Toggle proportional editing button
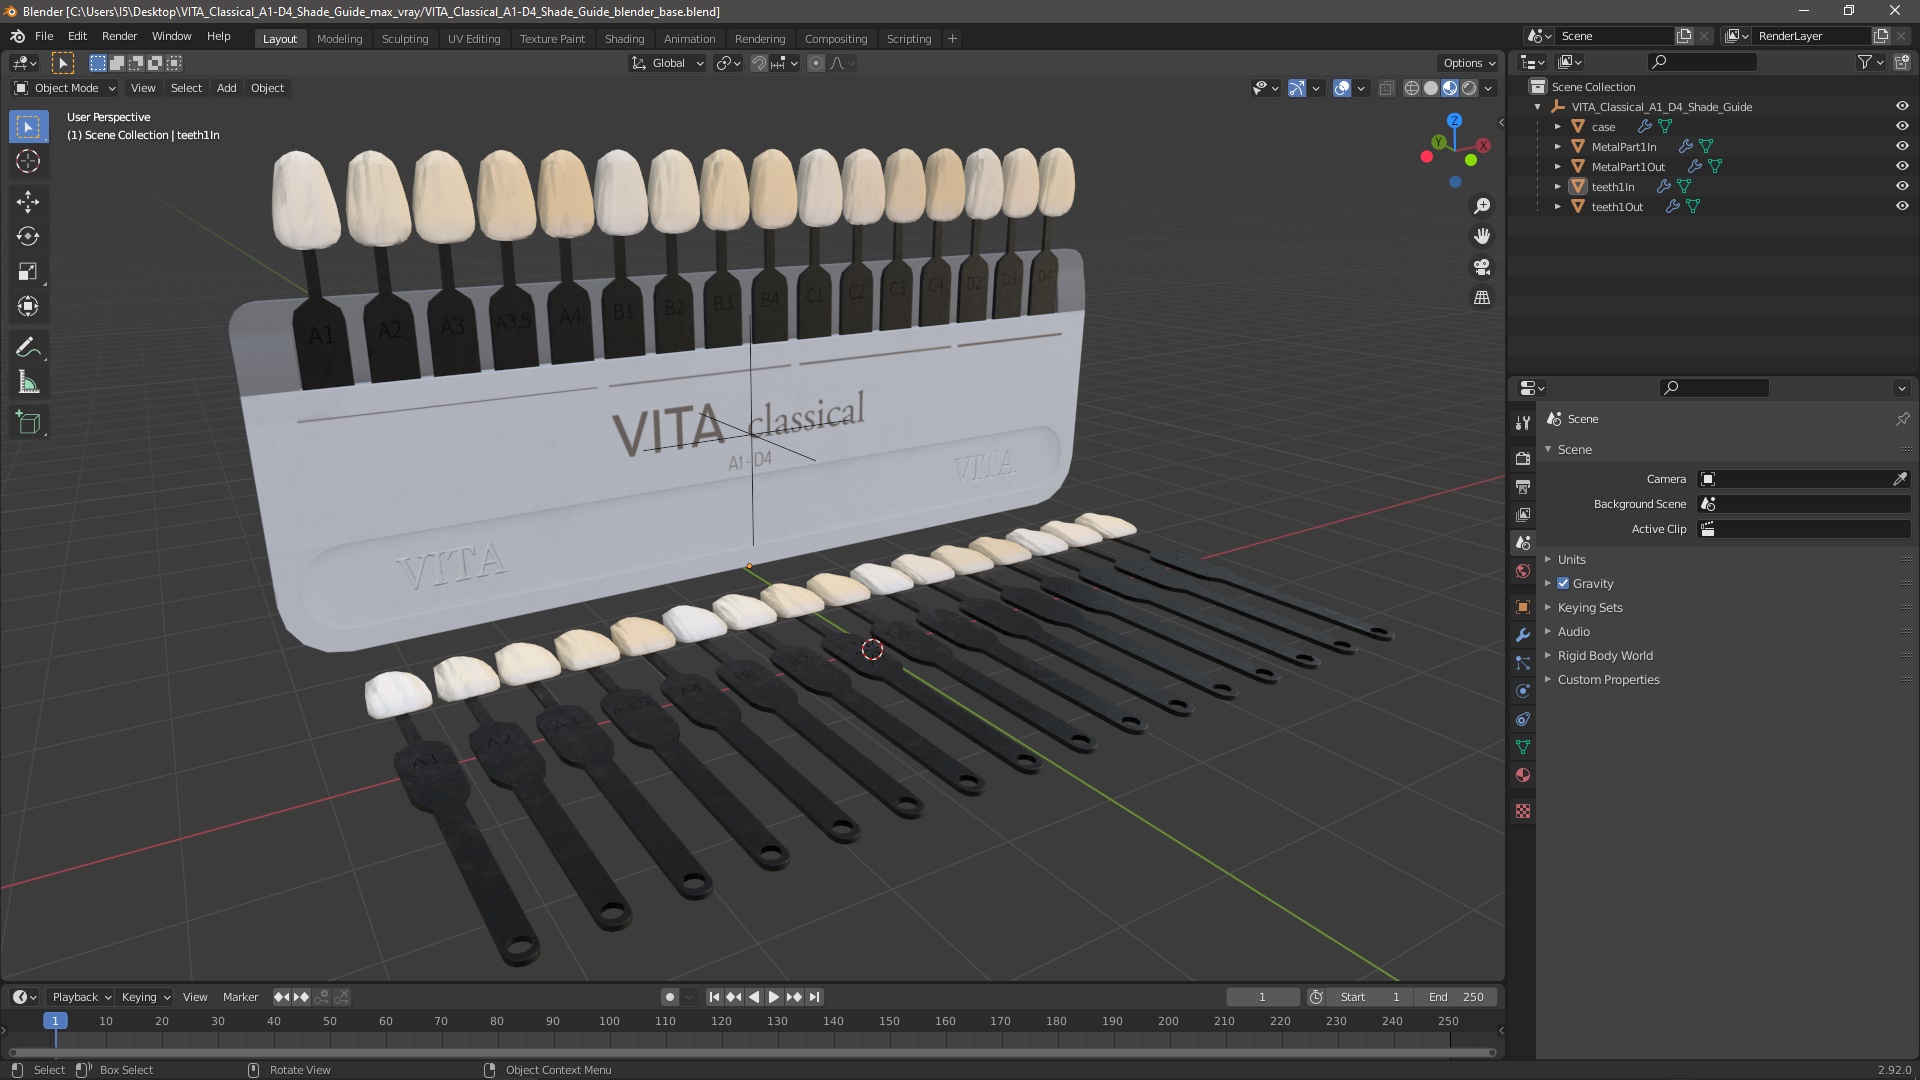This screenshot has width=1920, height=1080. (816, 63)
